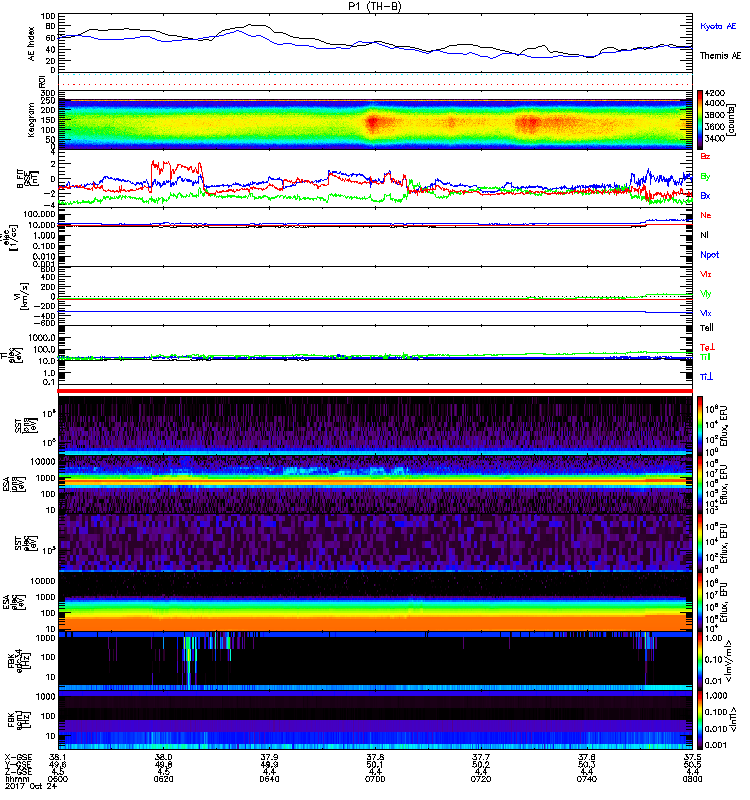Click the 0800 time tick label
The width and height of the screenshot is (750, 800).
(x=692, y=779)
